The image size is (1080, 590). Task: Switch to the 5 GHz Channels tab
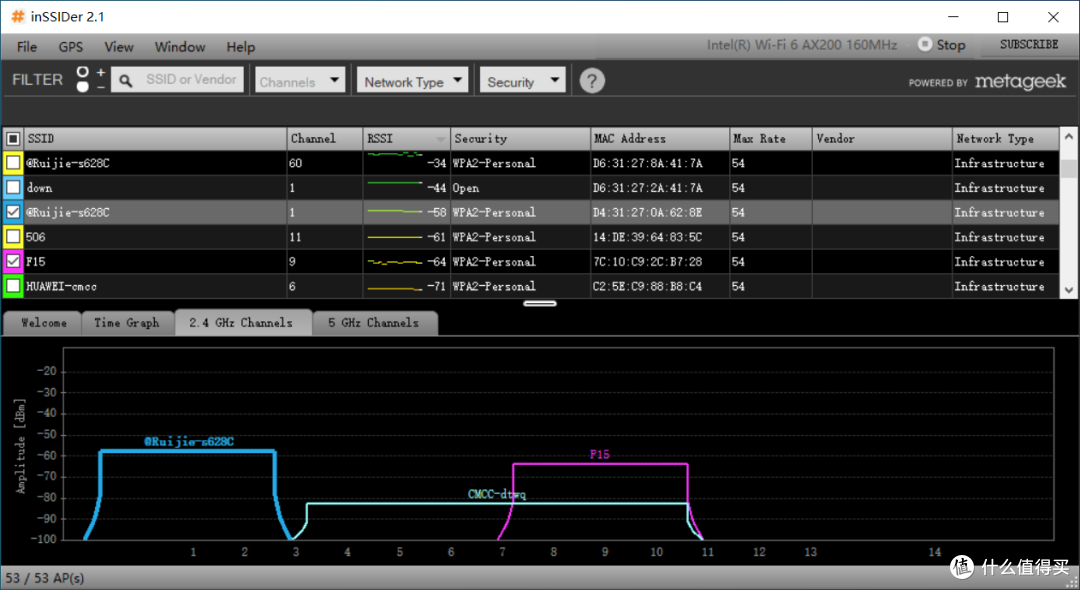click(374, 323)
